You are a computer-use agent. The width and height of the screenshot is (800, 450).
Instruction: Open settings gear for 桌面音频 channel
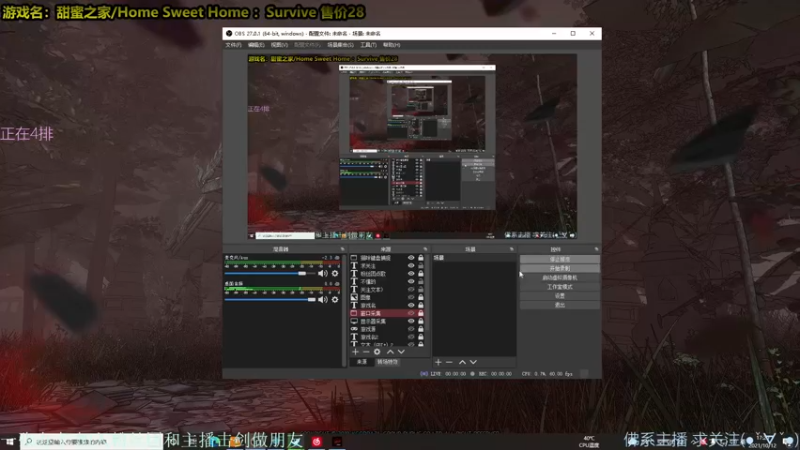point(335,299)
